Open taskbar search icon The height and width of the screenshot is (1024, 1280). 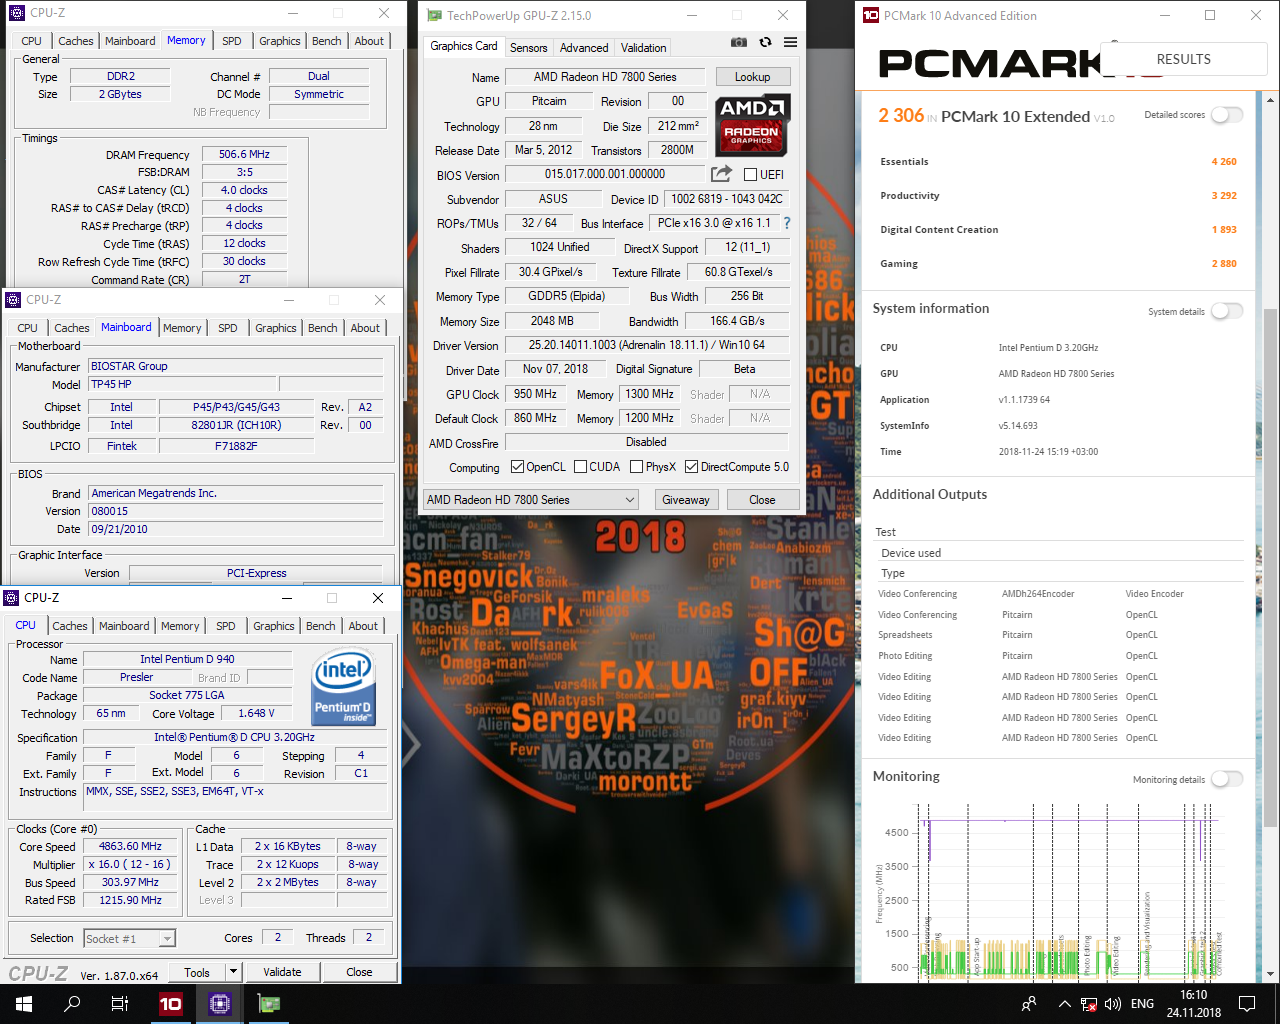(x=72, y=1003)
